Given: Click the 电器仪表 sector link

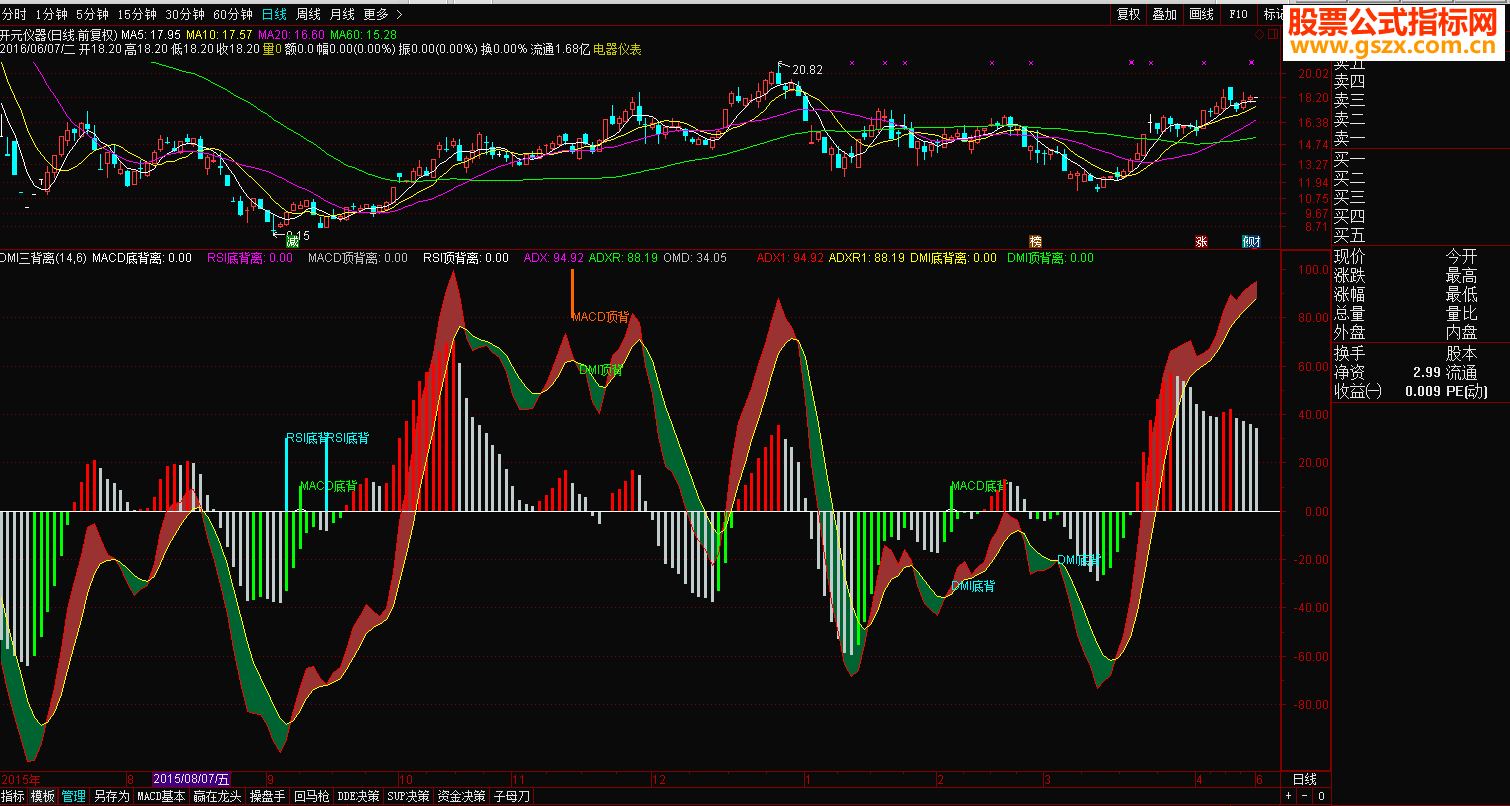Looking at the screenshot, I should coord(617,49).
